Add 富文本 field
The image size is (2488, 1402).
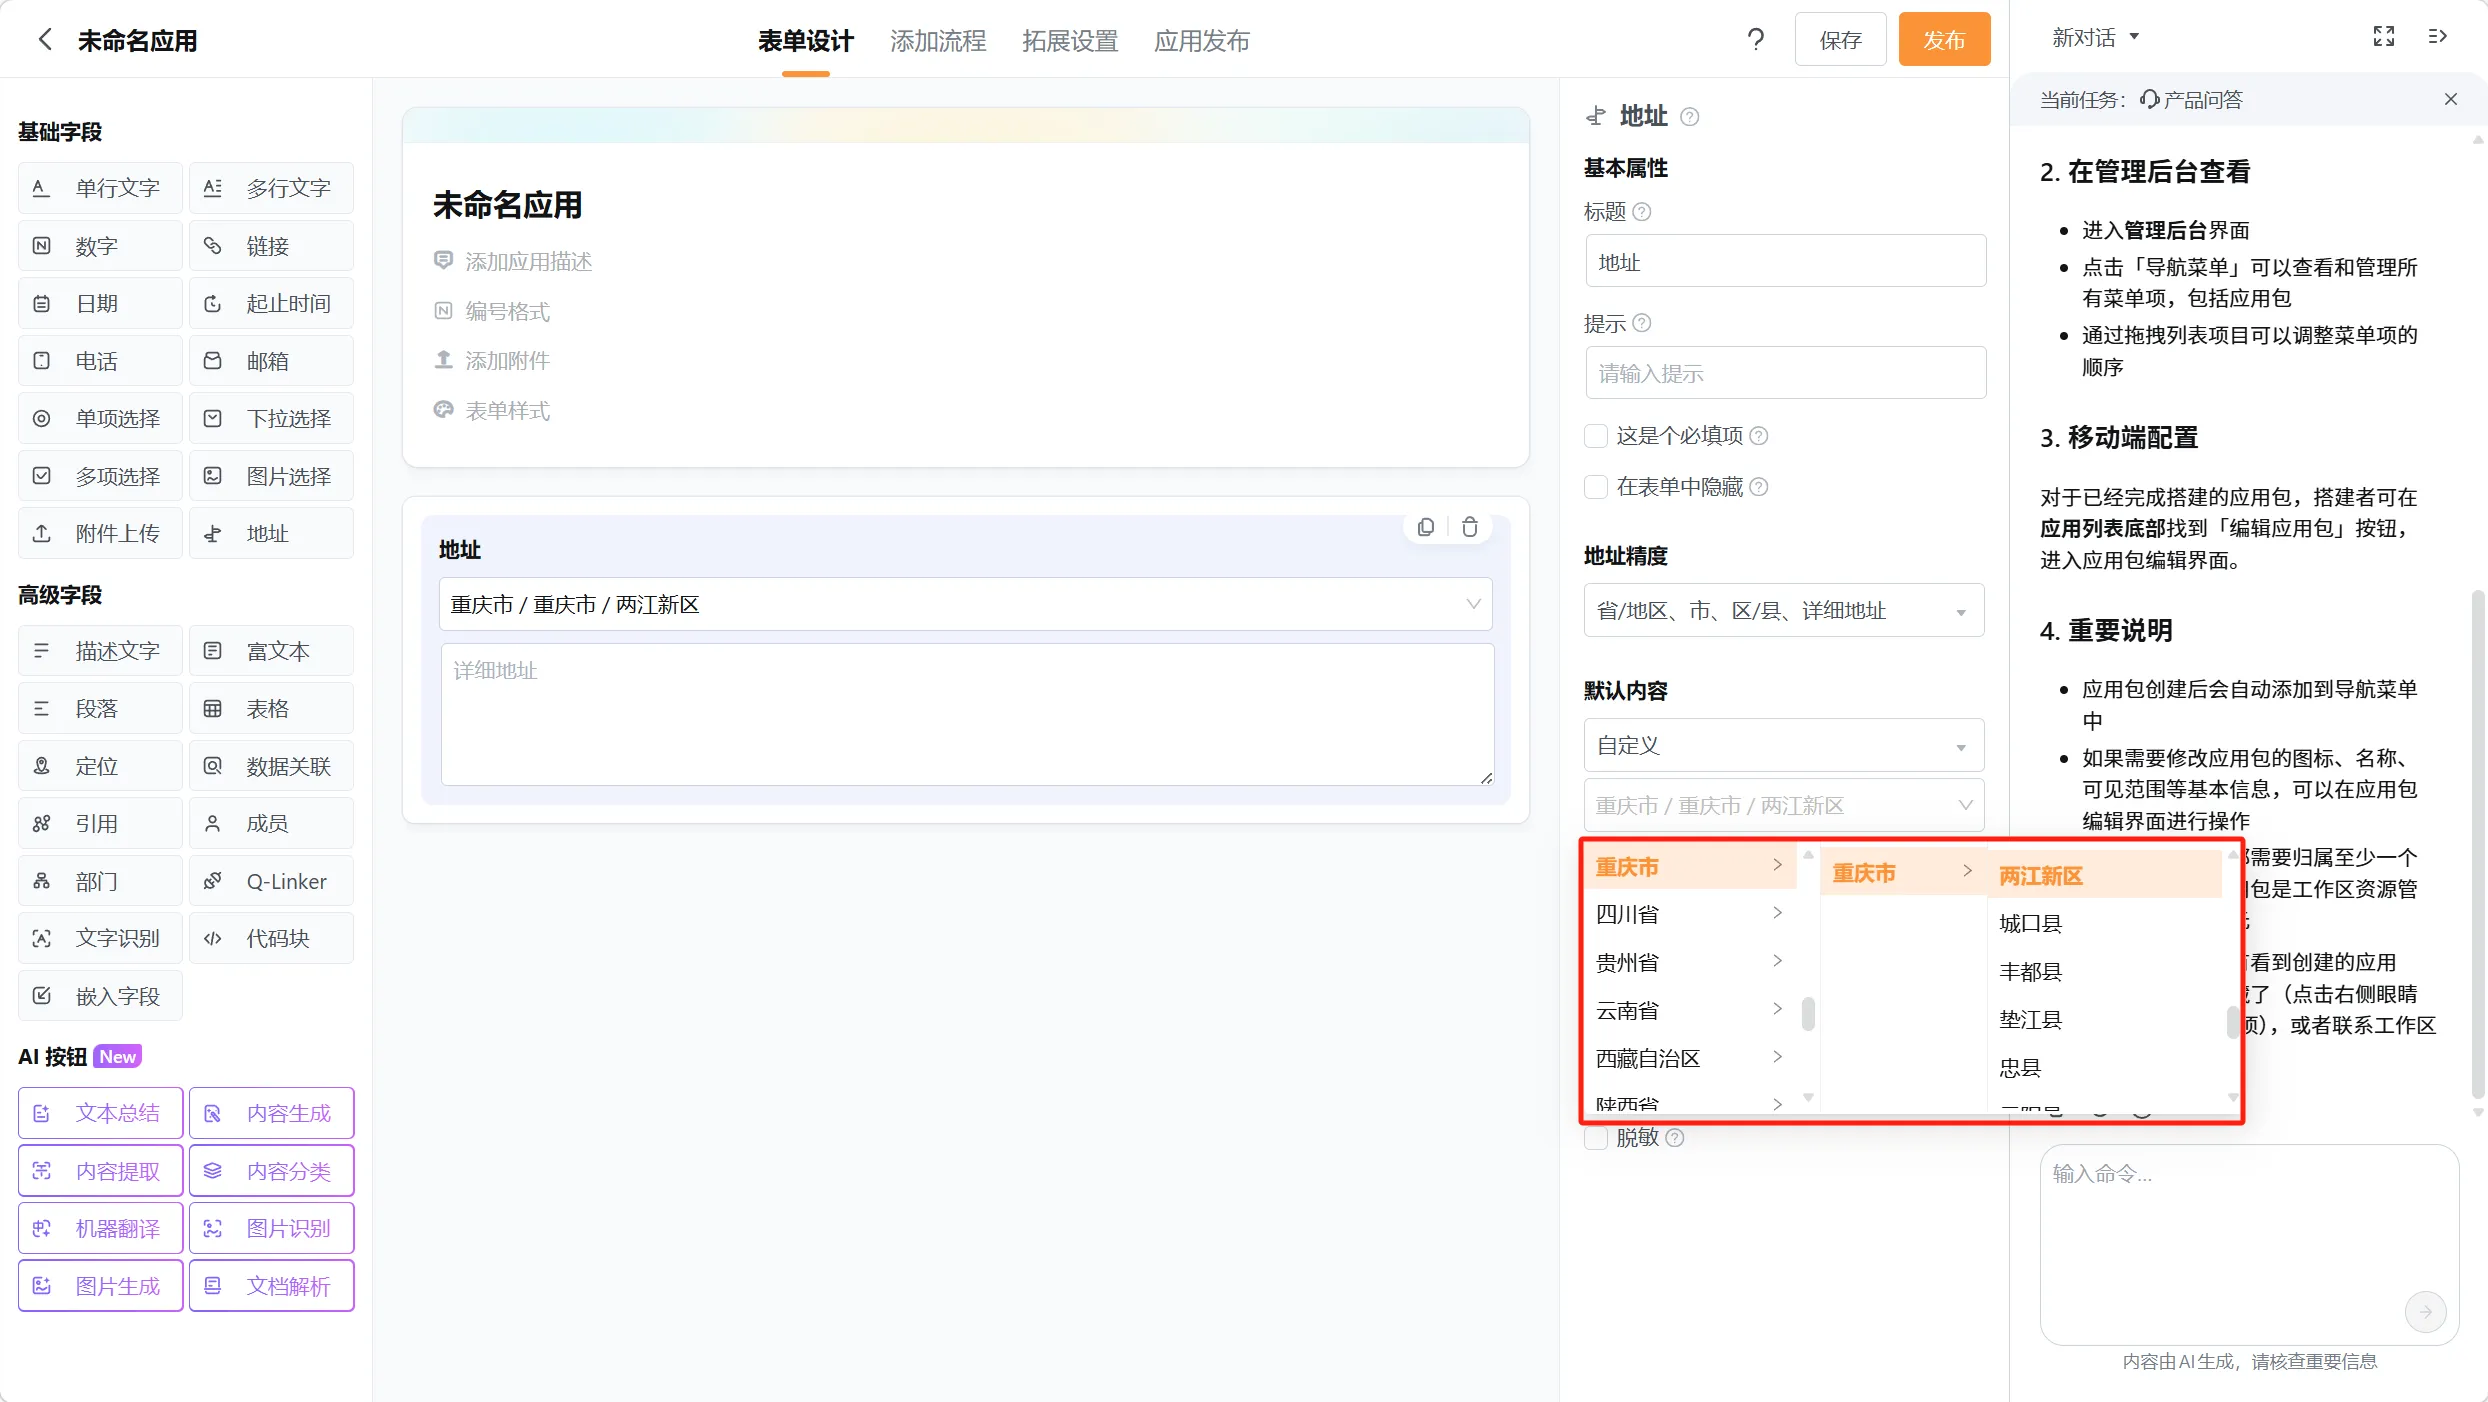coord(271,651)
